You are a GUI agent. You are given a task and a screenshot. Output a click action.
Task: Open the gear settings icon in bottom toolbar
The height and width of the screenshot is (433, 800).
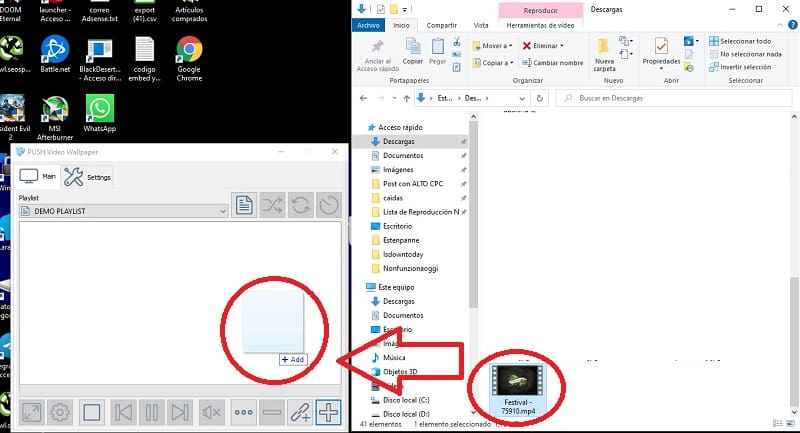pyautogui.click(x=60, y=412)
